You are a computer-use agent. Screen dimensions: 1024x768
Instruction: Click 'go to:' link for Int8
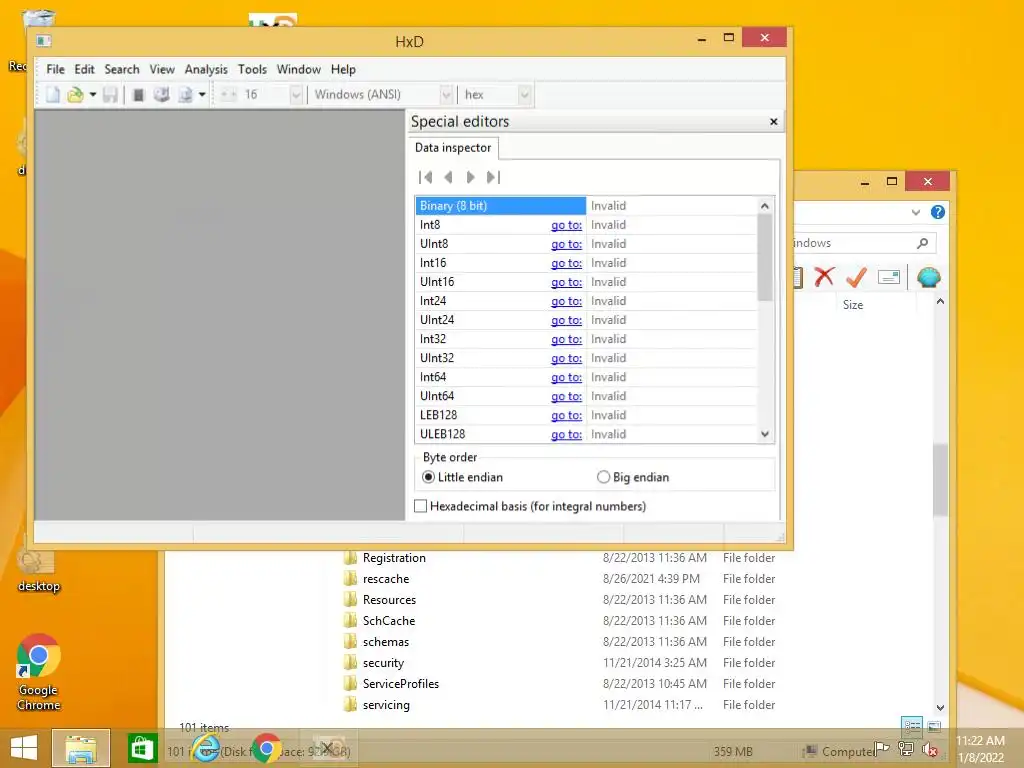coord(566,225)
